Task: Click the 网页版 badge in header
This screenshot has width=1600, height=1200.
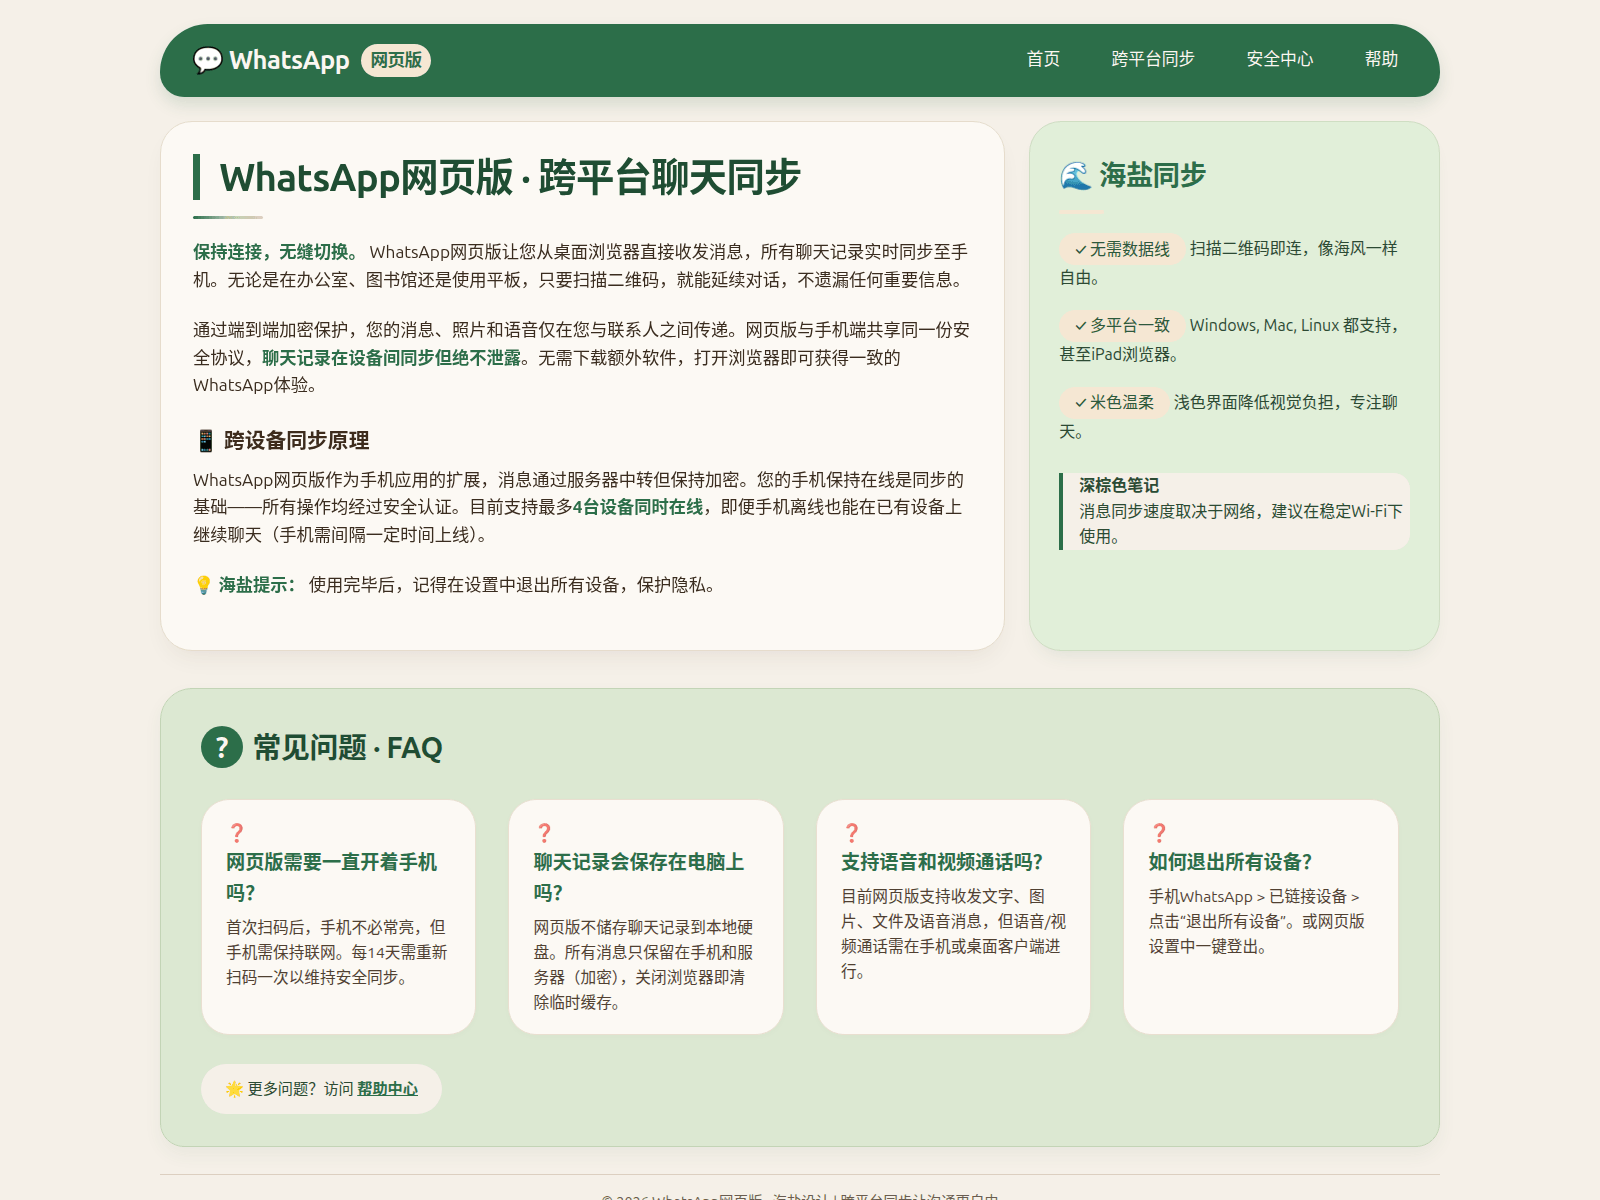Action: 396,60
